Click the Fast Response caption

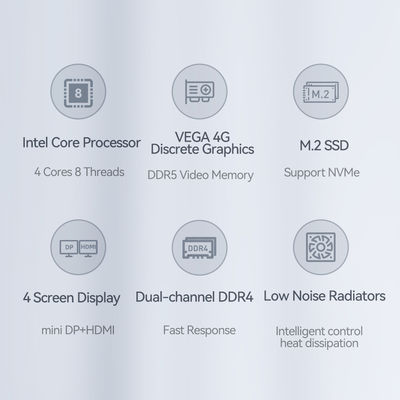199,330
